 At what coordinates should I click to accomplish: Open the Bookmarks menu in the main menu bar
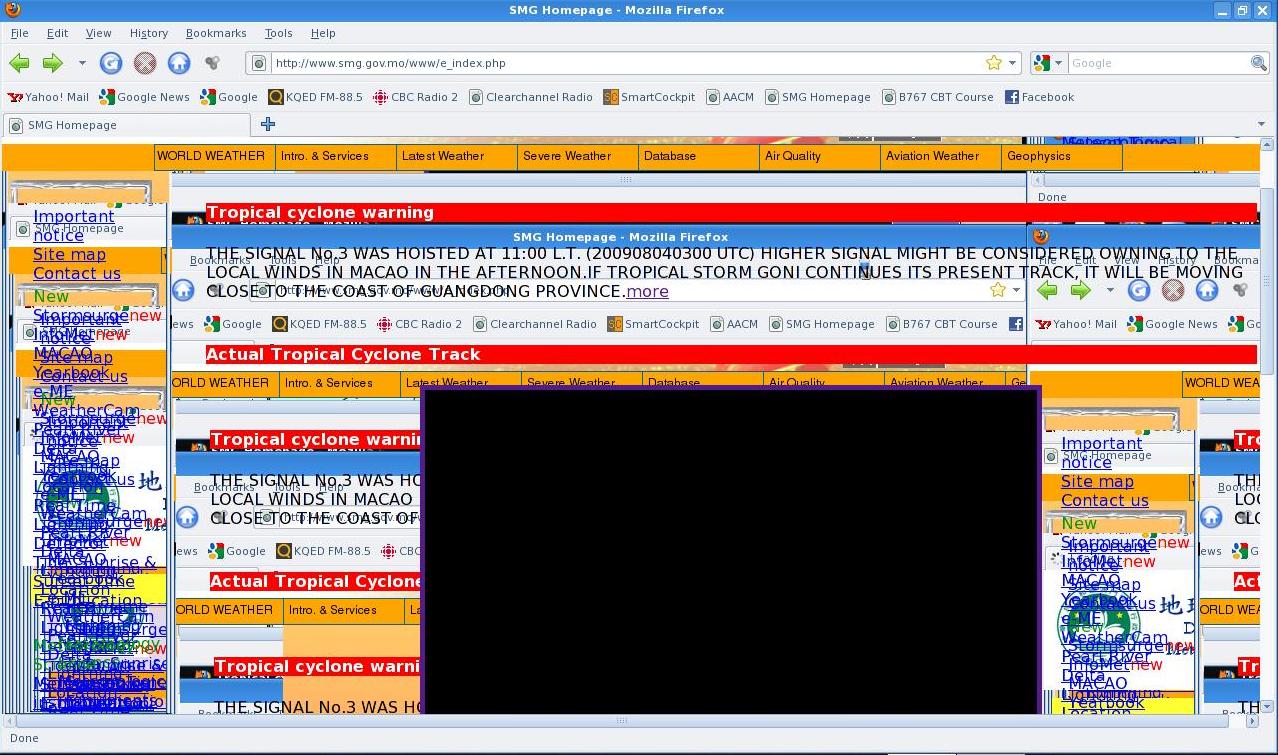tap(216, 33)
